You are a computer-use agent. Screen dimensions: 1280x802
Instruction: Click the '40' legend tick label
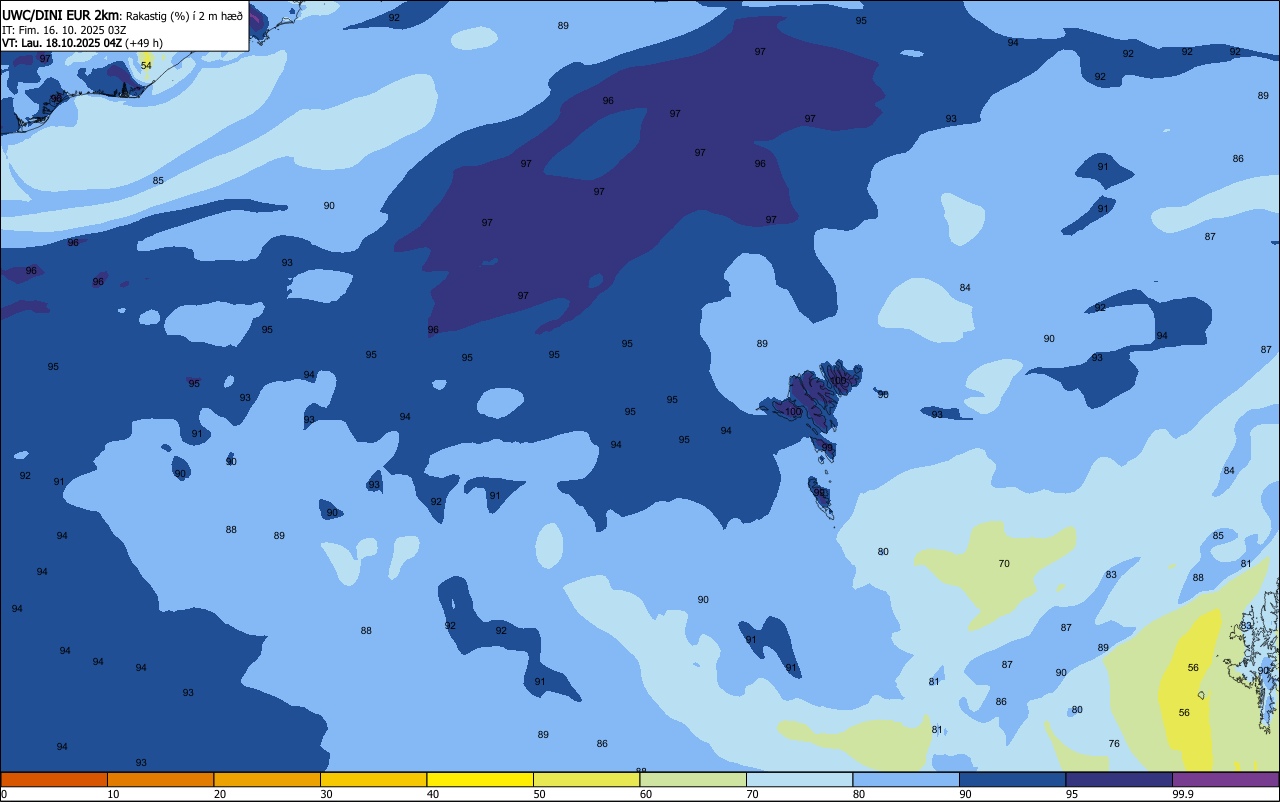pos(433,794)
